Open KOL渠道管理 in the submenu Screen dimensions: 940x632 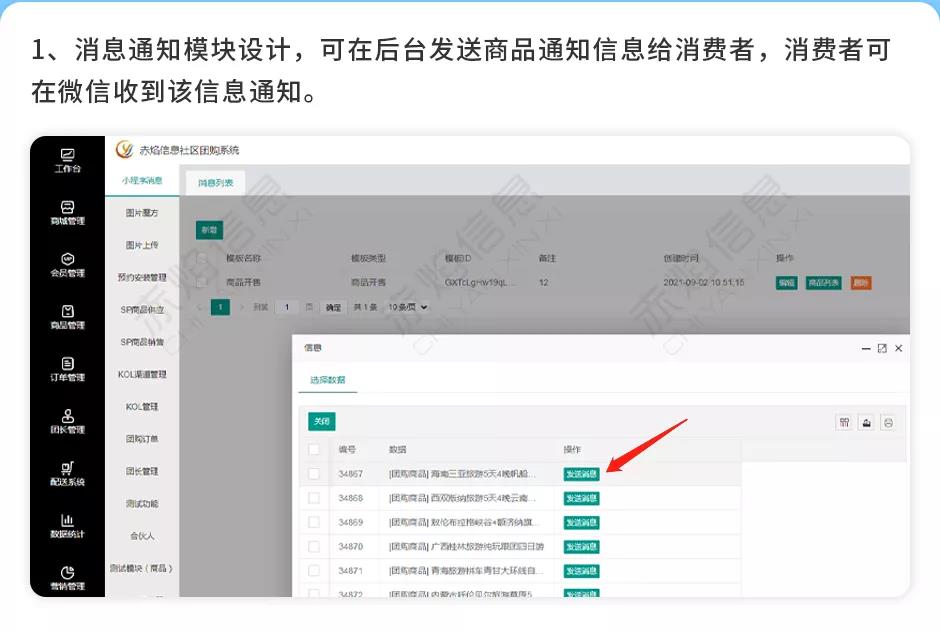[x=142, y=375]
